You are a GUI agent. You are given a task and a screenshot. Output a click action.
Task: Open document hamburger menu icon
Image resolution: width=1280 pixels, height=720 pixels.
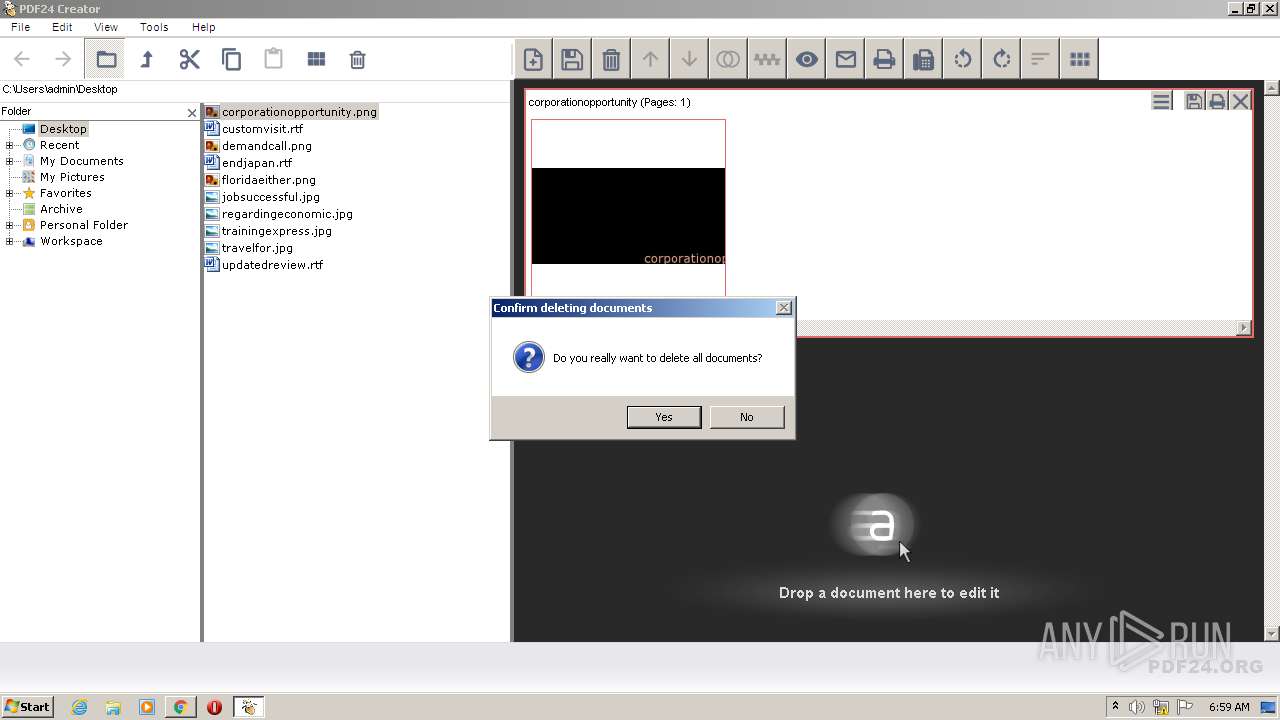coord(1161,101)
